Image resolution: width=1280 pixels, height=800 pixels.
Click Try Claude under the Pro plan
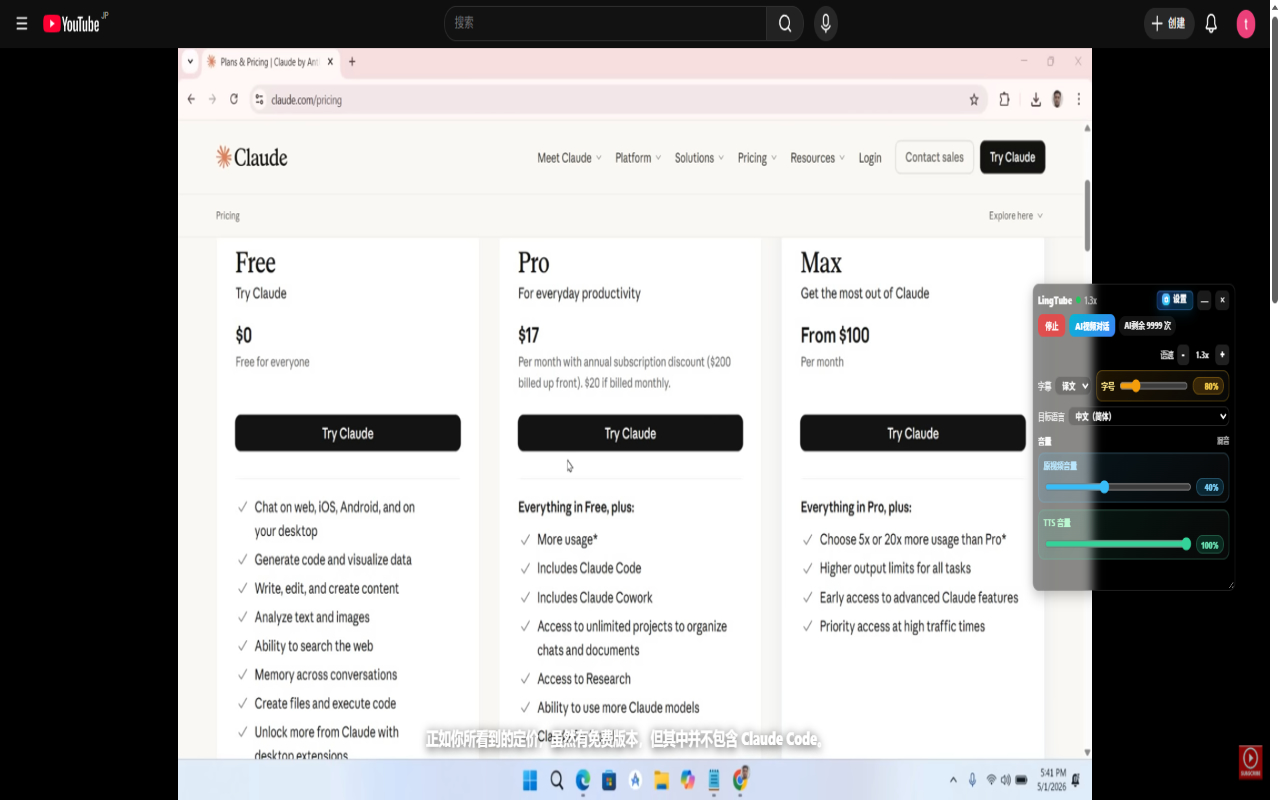coord(630,433)
